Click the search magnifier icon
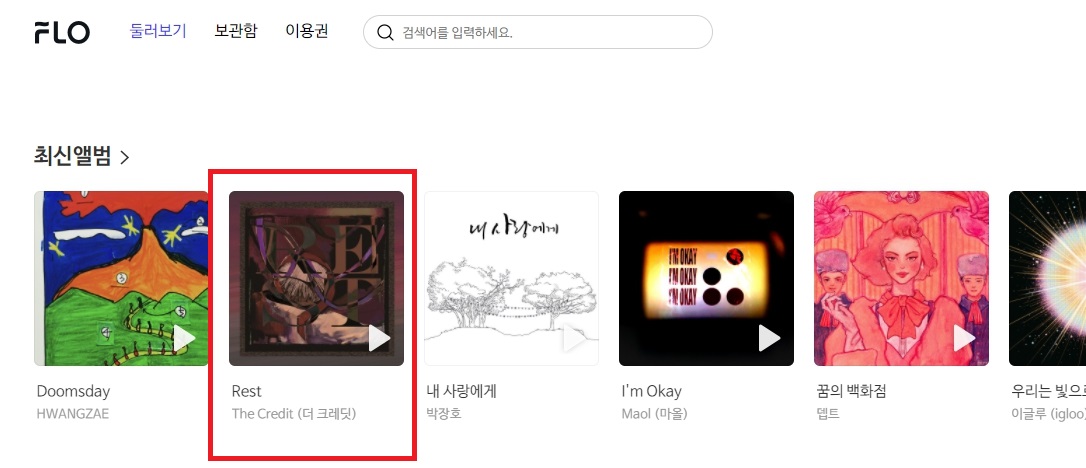 tap(385, 32)
